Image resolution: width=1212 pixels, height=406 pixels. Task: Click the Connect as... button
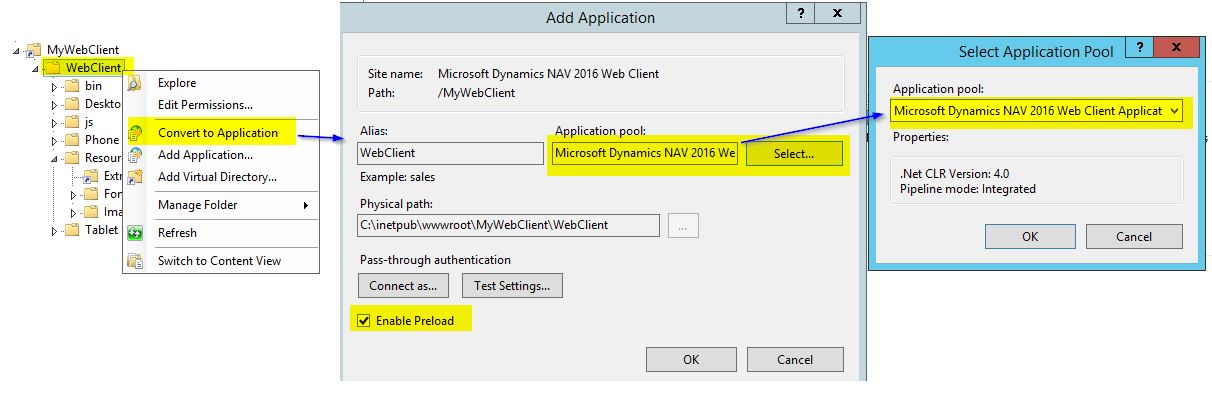[403, 285]
